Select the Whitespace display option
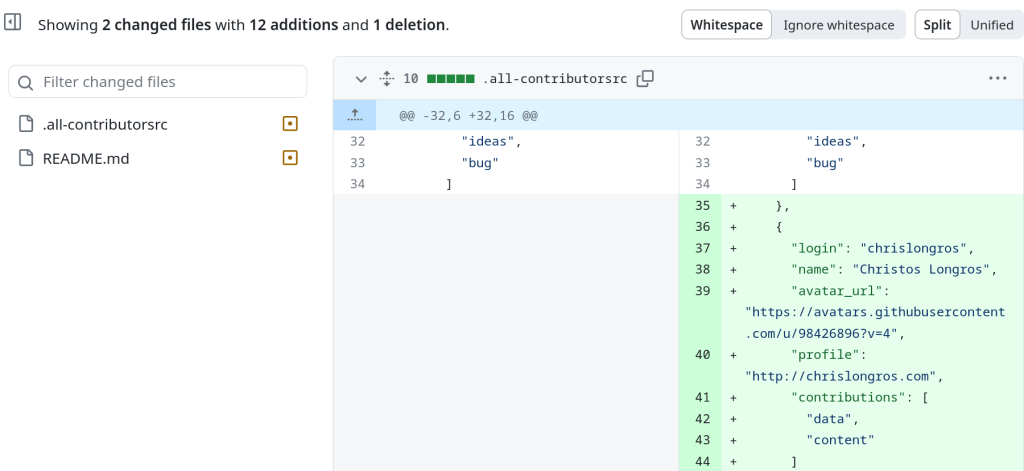The image size is (1024, 471). point(726,25)
